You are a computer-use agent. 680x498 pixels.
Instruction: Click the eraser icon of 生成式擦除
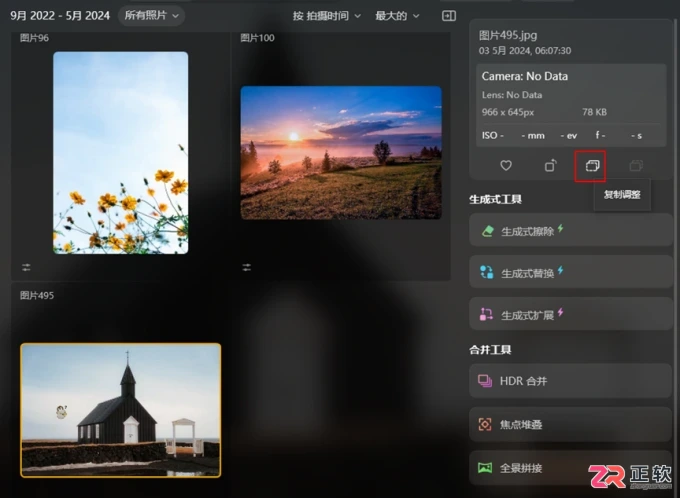[487, 231]
